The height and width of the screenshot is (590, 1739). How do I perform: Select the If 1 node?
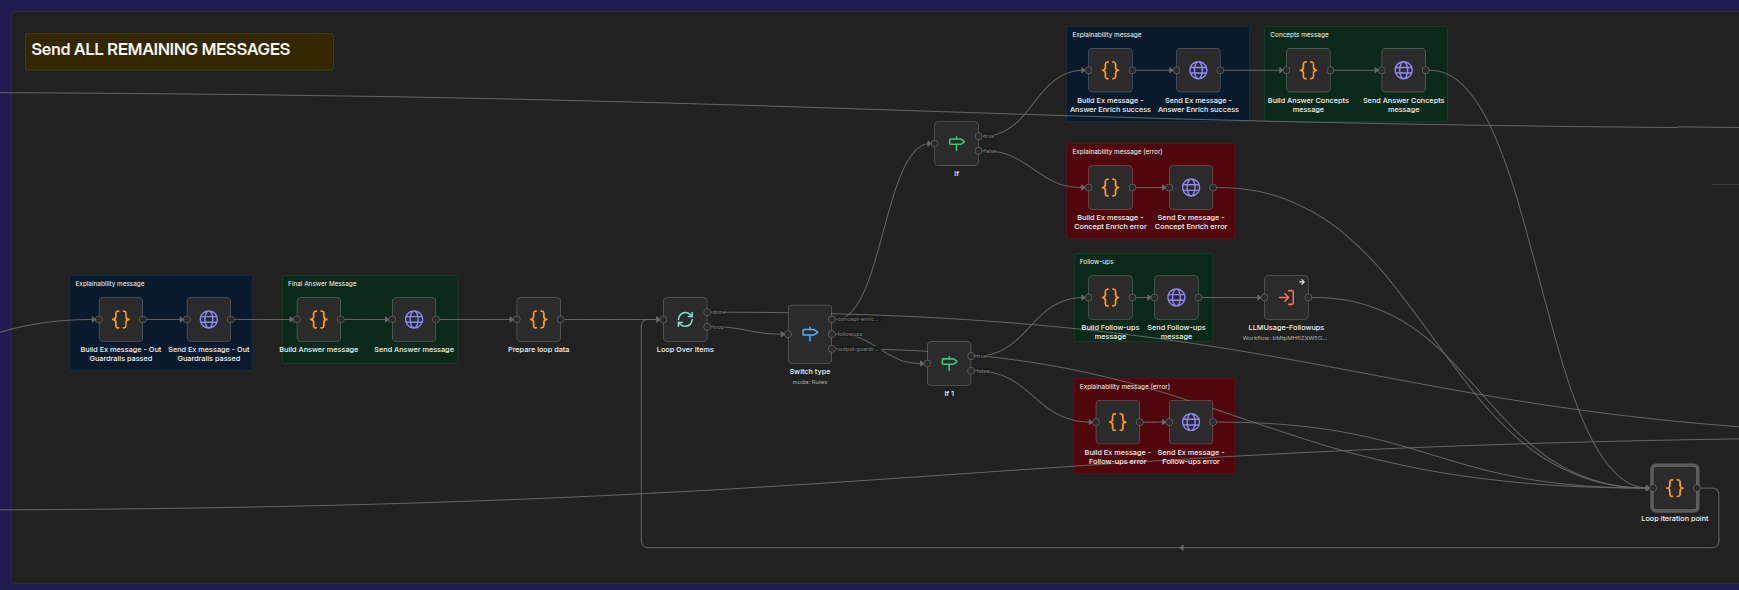point(949,363)
